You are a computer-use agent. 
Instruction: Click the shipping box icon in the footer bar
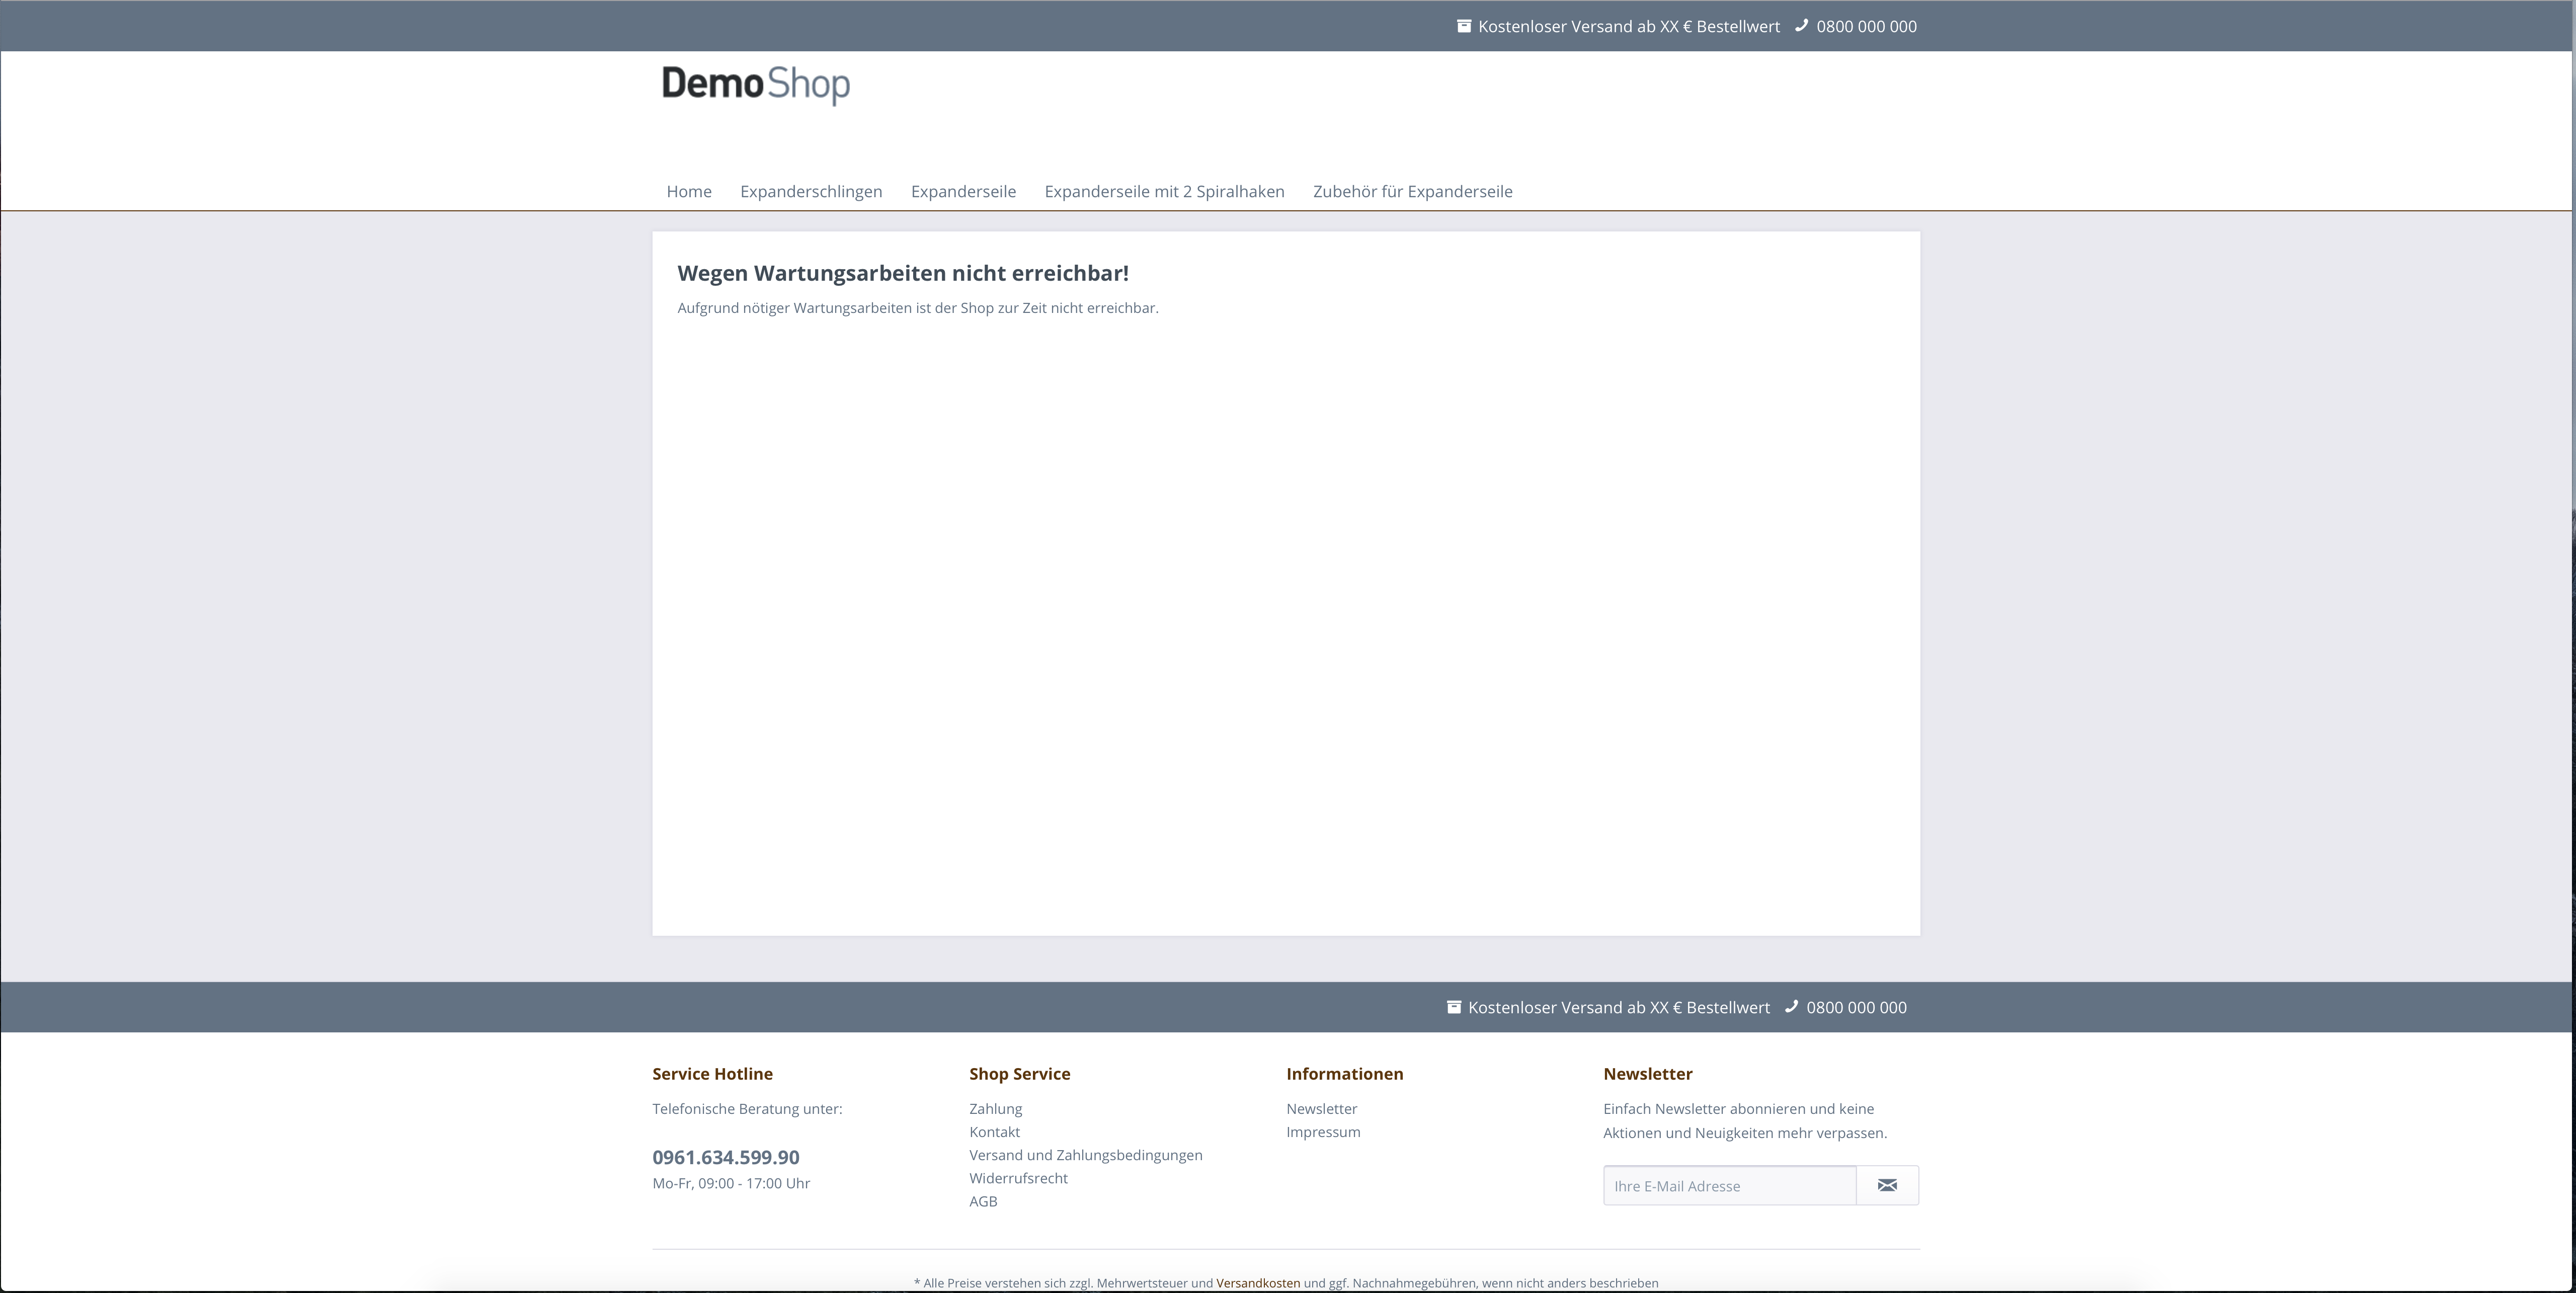click(x=1454, y=1007)
